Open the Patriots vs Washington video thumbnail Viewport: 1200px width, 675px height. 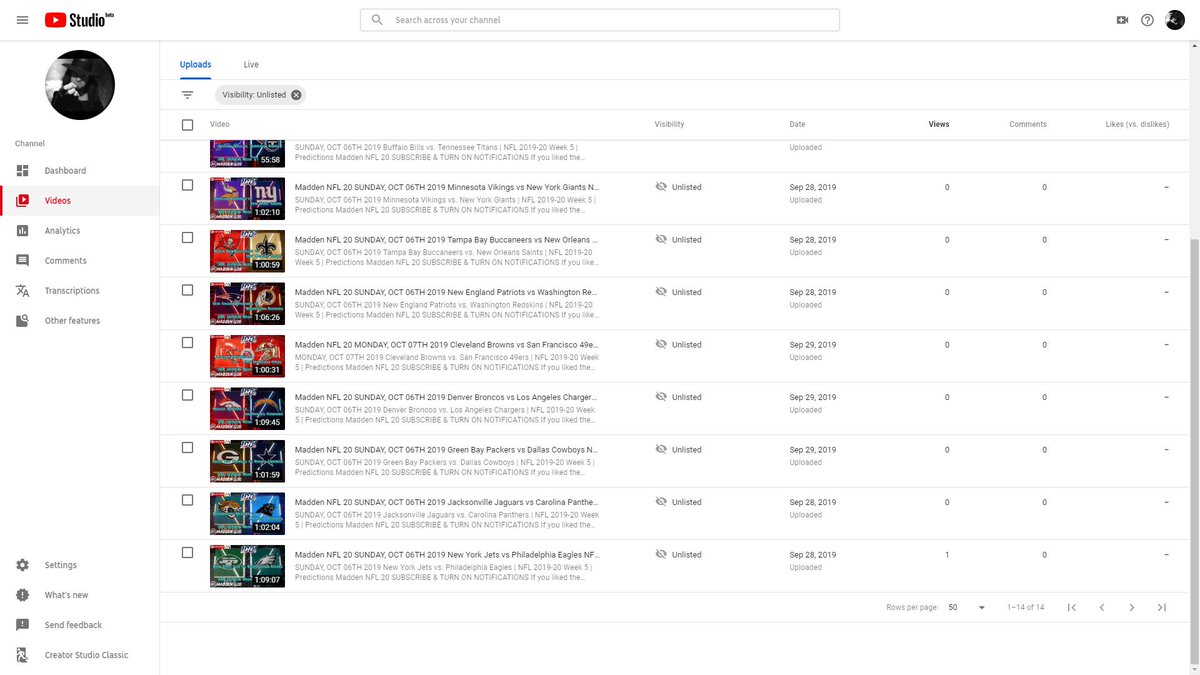247,303
